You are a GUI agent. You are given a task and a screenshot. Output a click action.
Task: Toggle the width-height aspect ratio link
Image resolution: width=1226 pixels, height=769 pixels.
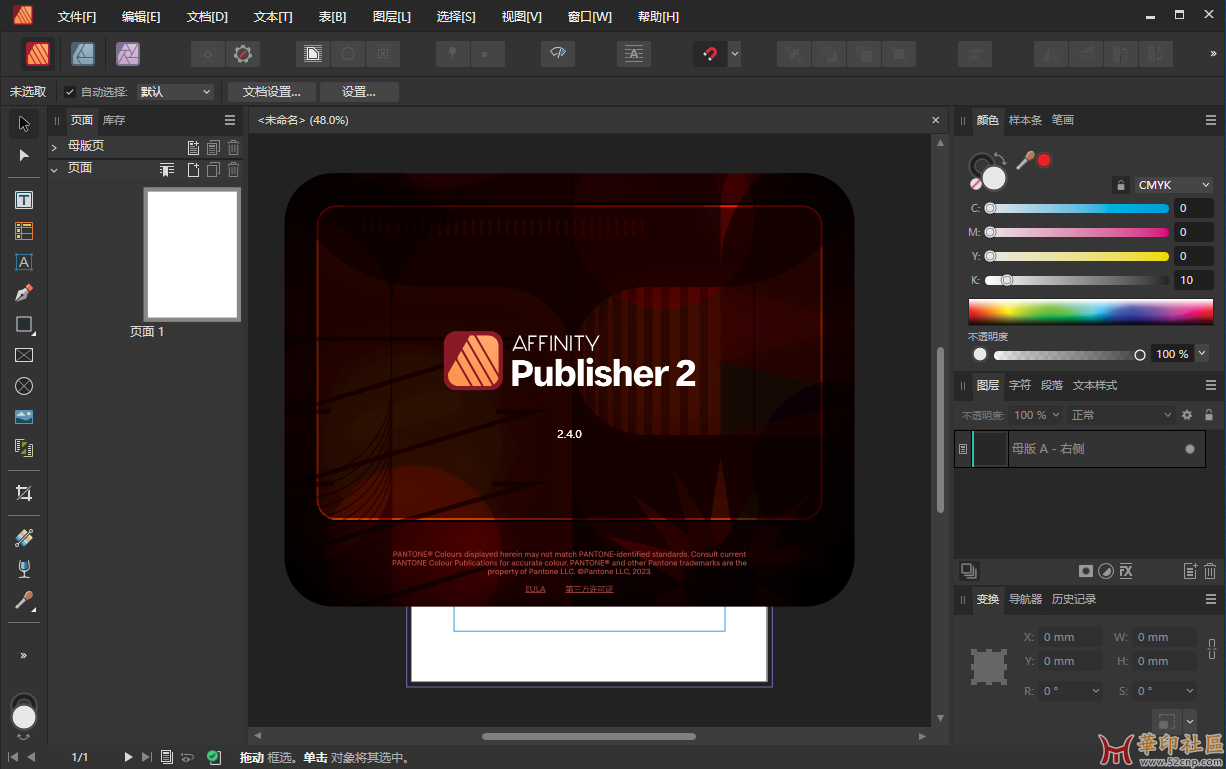(x=1212, y=649)
